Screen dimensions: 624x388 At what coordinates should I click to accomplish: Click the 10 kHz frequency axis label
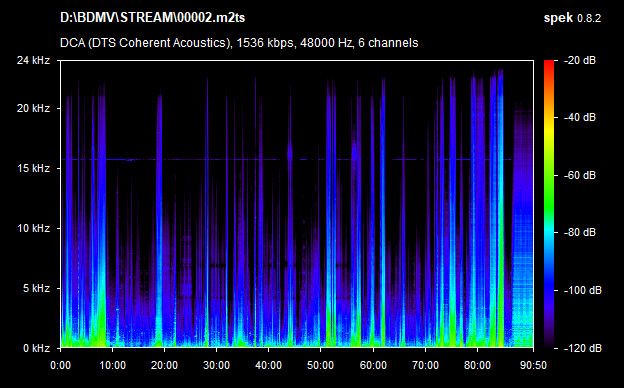(33, 228)
